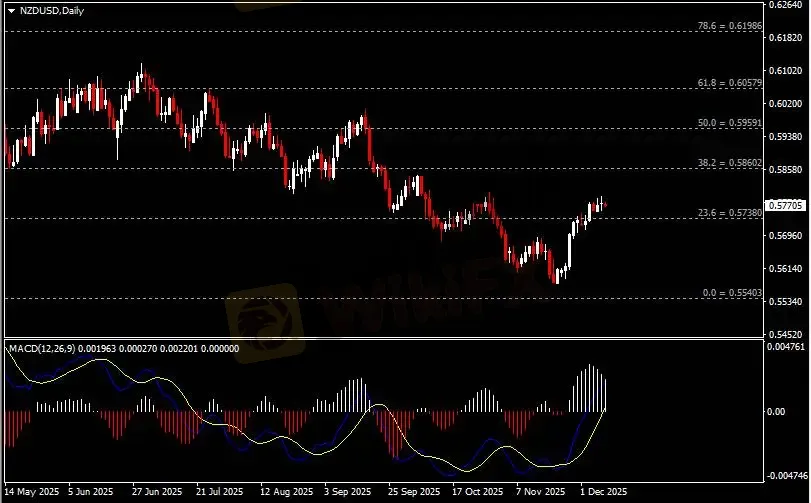This screenshot has height=503, width=811.
Task: Click the 17 Oct 2025 date label
Action: point(477,491)
